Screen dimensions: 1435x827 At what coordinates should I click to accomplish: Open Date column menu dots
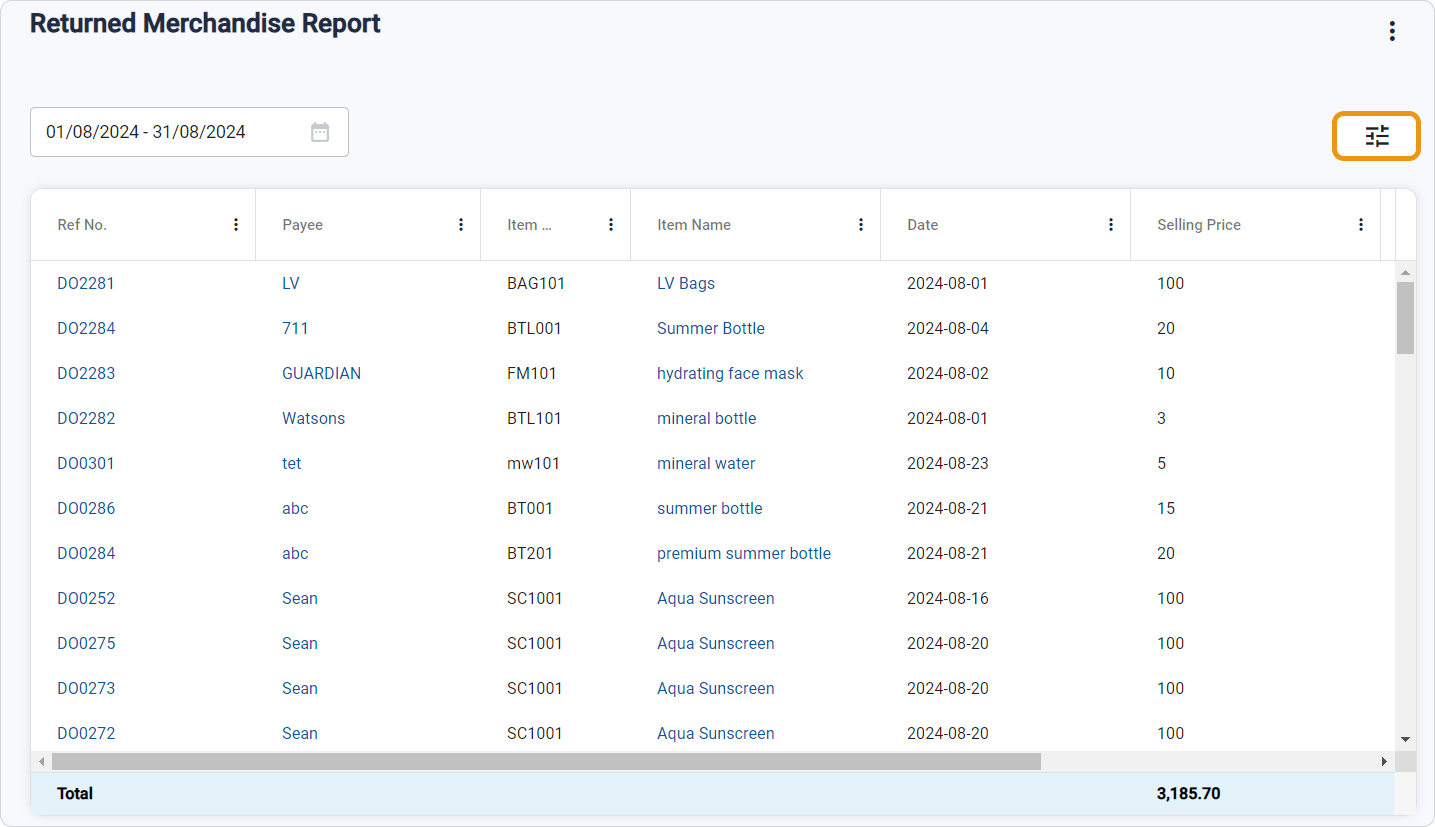click(1111, 225)
